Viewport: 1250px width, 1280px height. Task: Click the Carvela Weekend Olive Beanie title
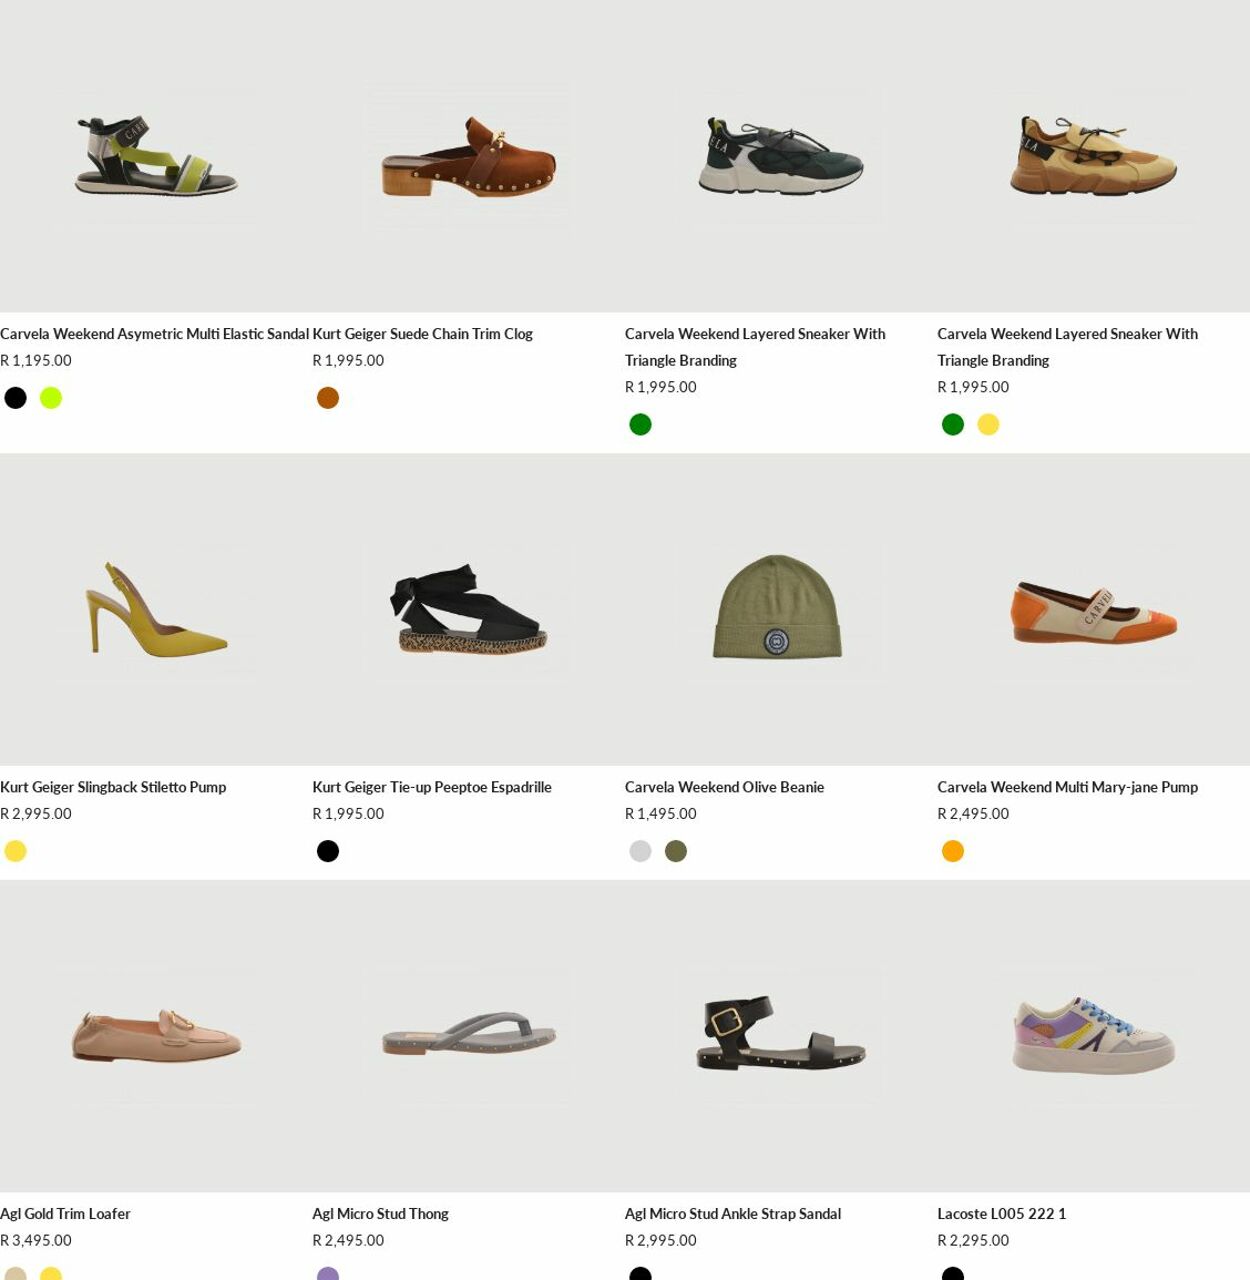pos(724,787)
